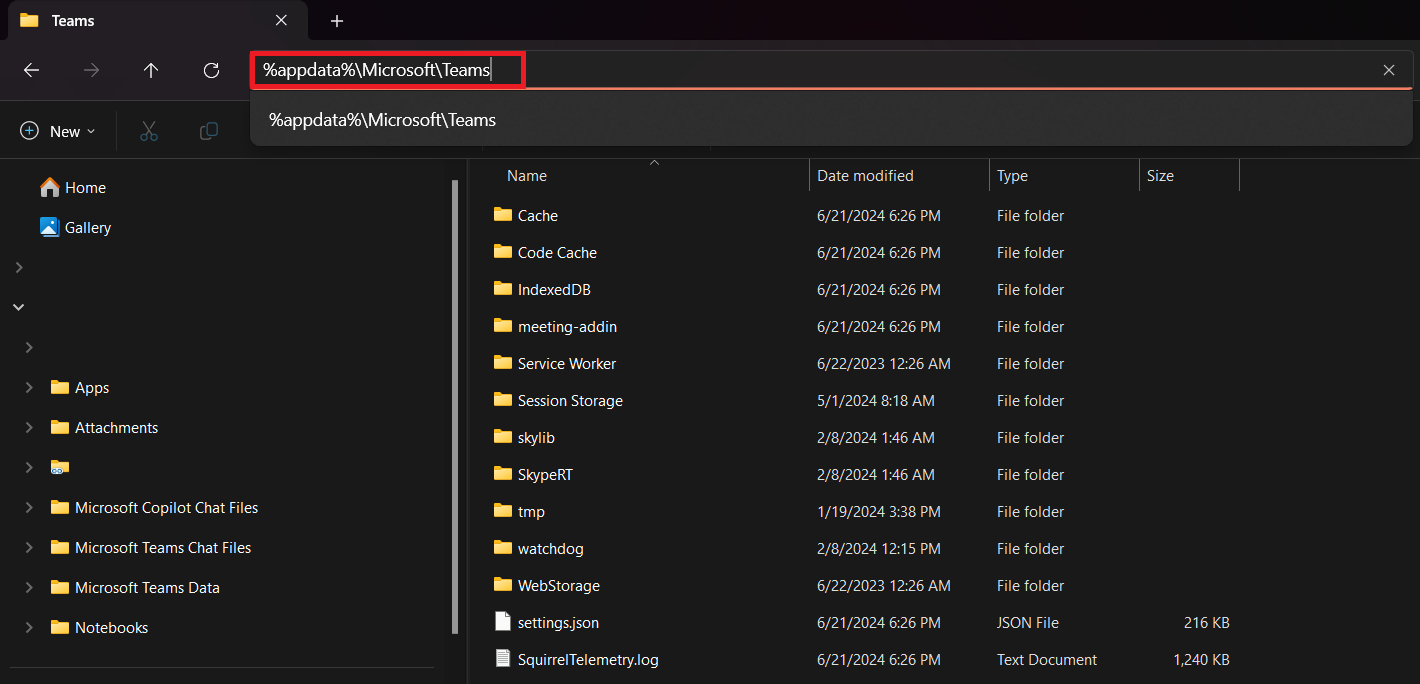Select the WebStorage folder icon
This screenshot has height=684, width=1420.
[503, 585]
